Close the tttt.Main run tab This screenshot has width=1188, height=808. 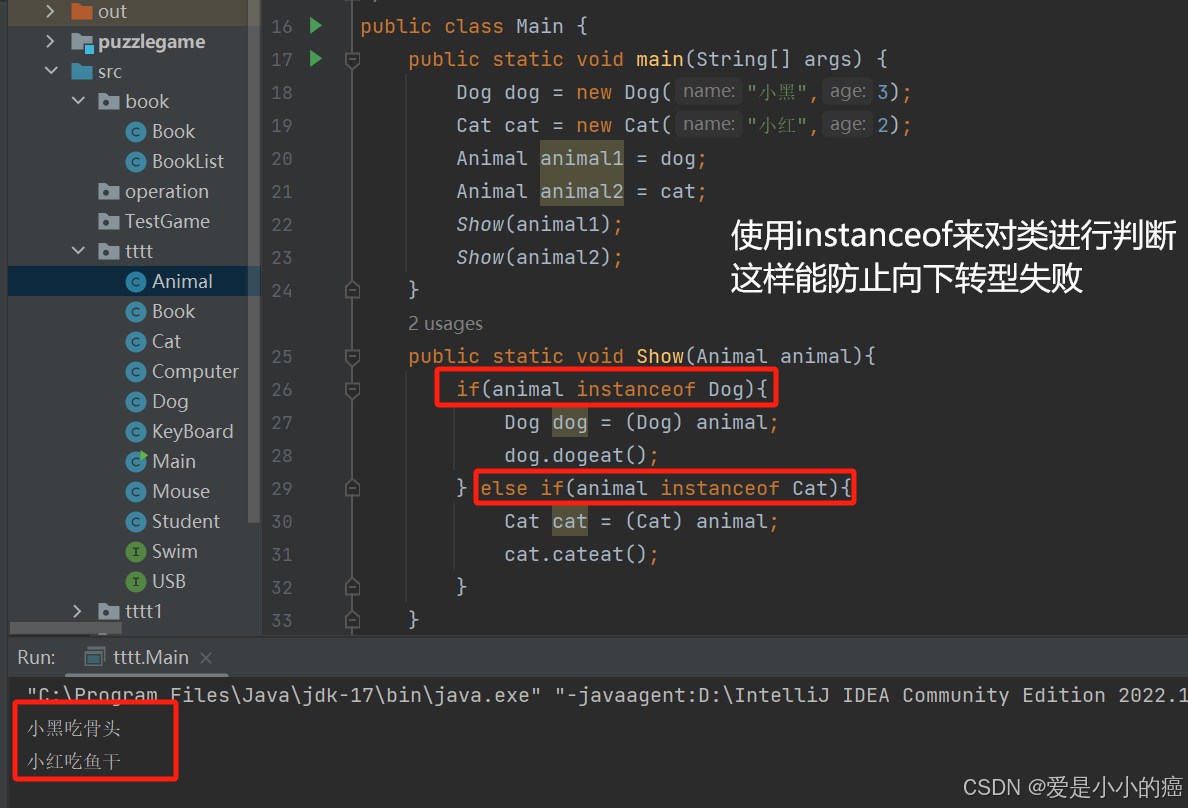pos(205,658)
